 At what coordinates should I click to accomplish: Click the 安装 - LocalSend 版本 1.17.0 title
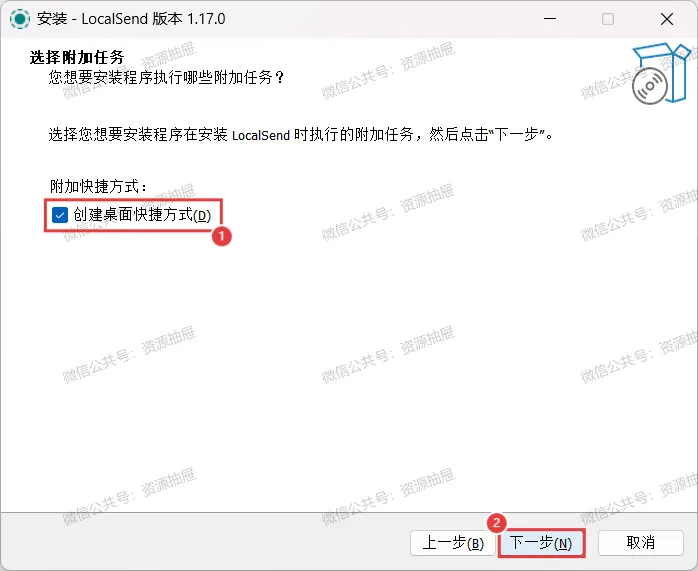click(x=131, y=19)
